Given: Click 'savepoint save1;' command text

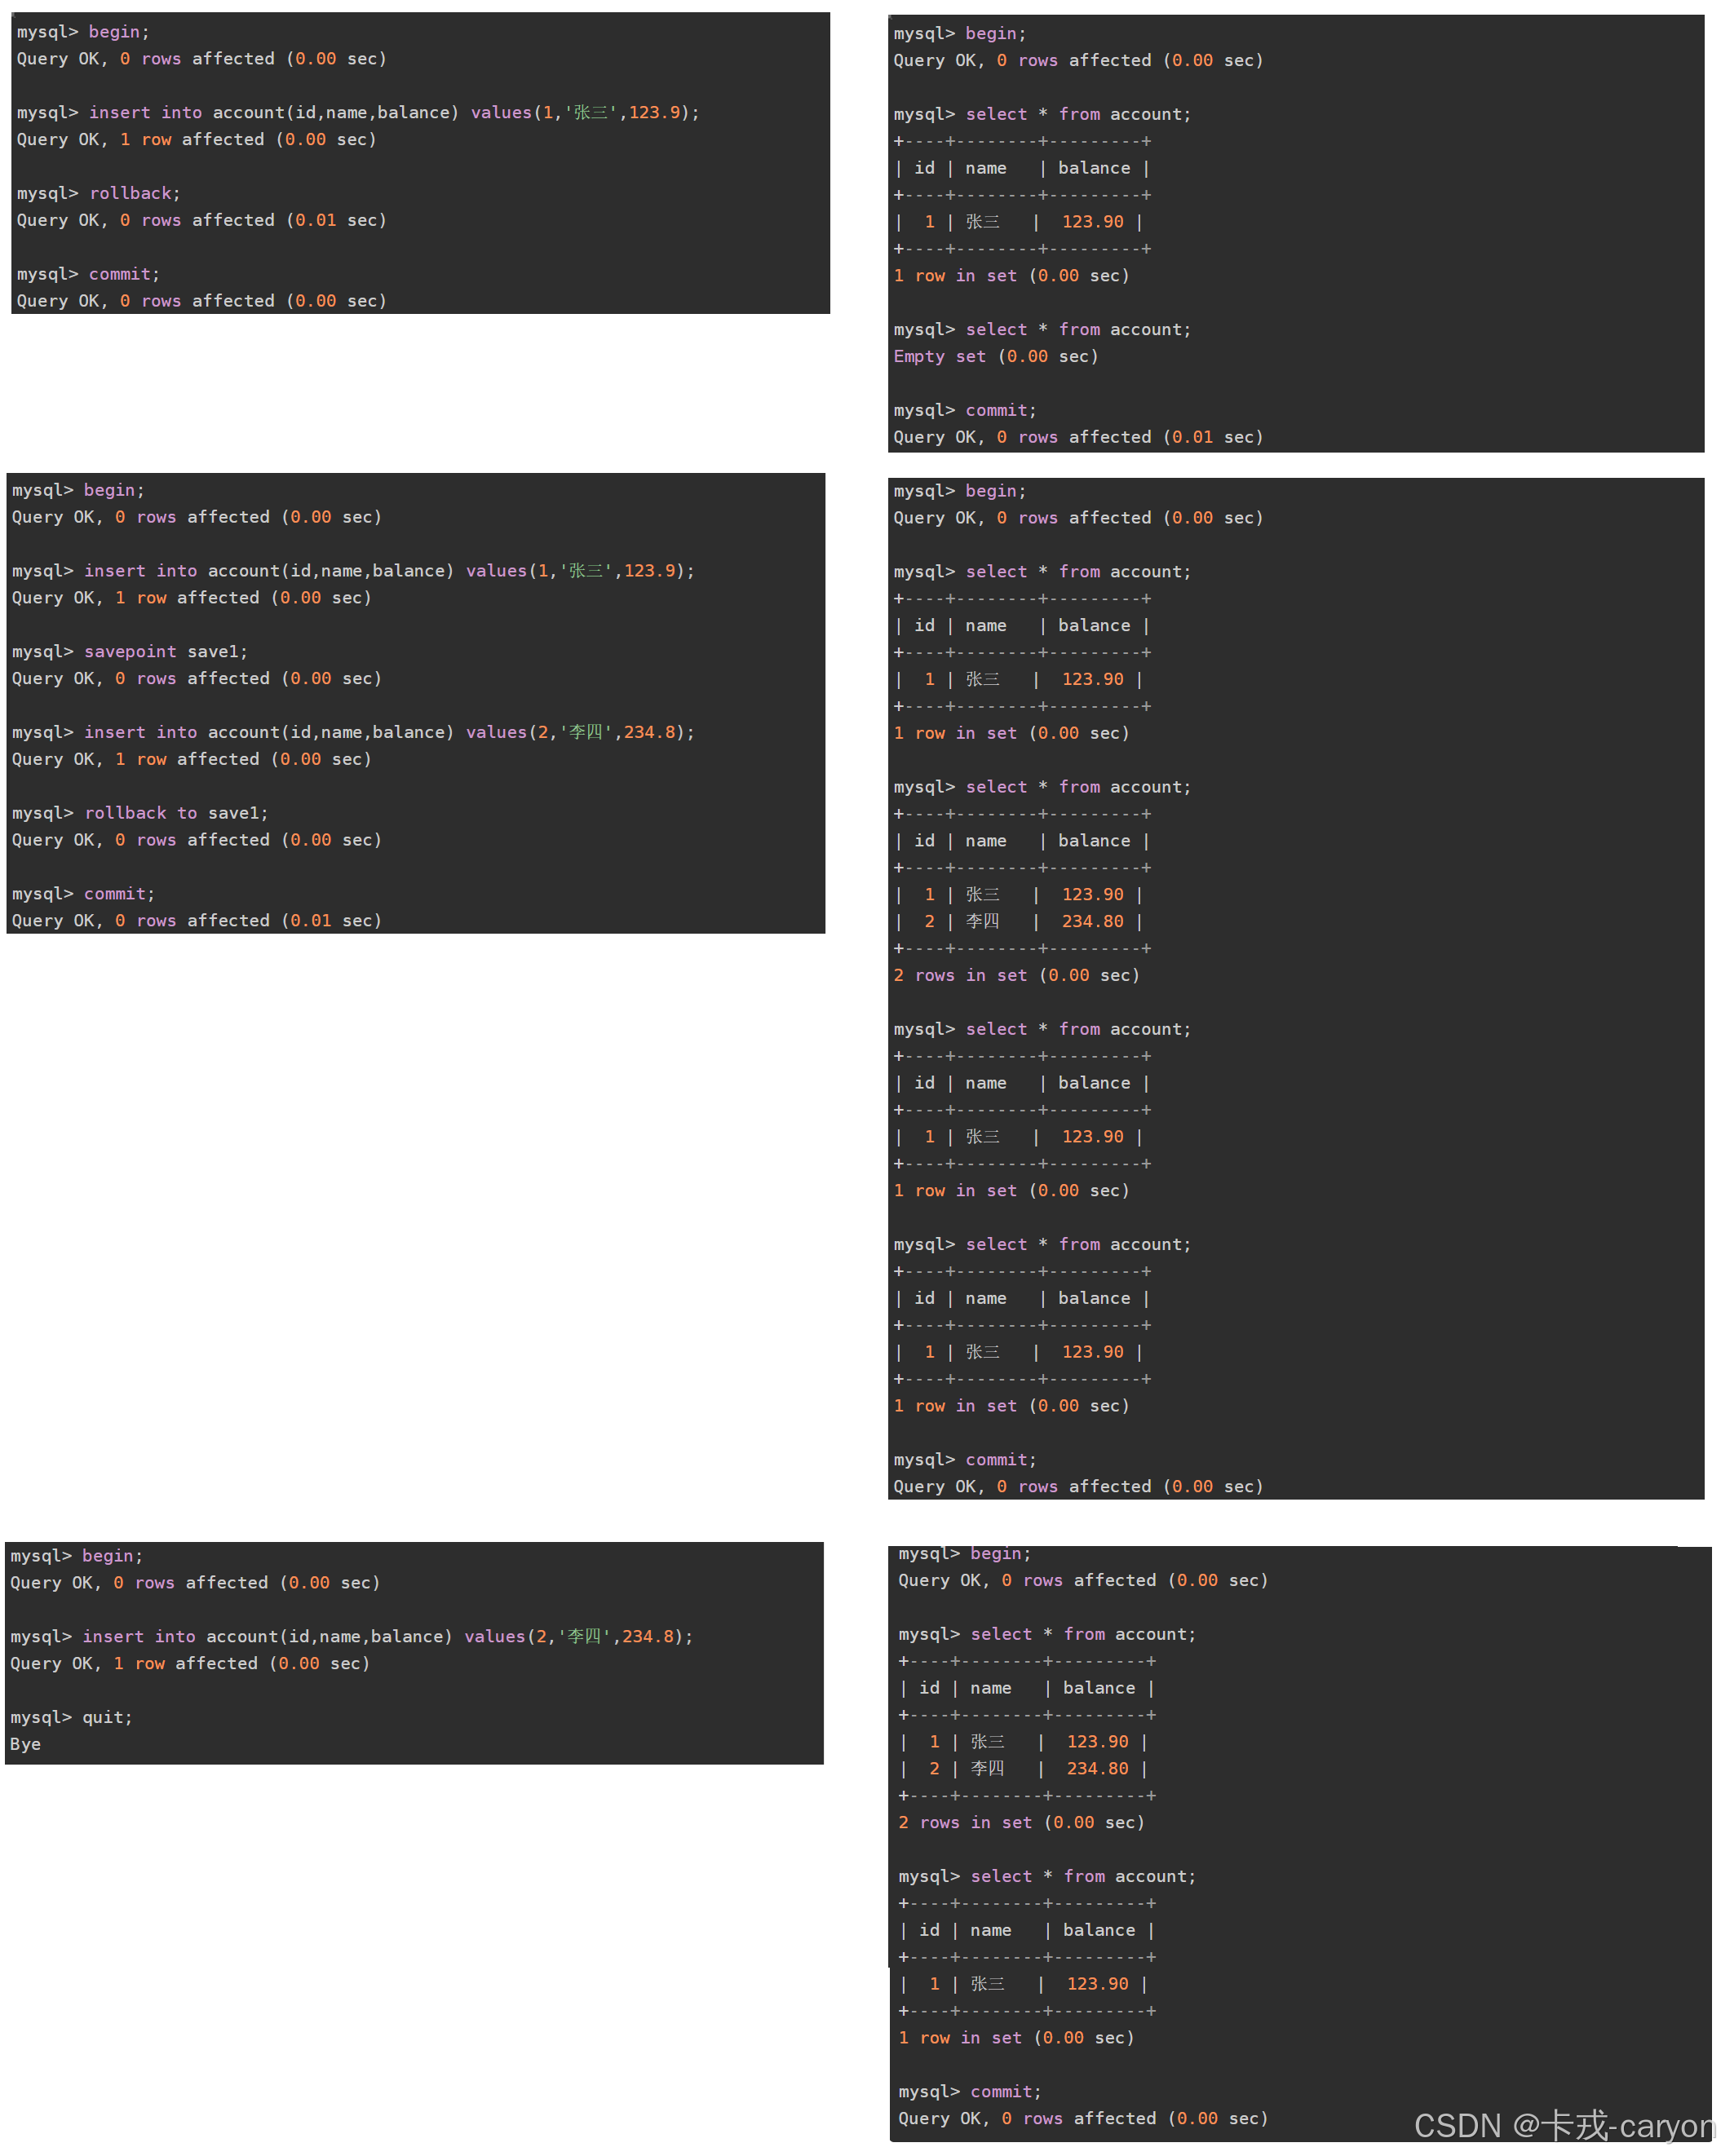Looking at the screenshot, I should [165, 651].
